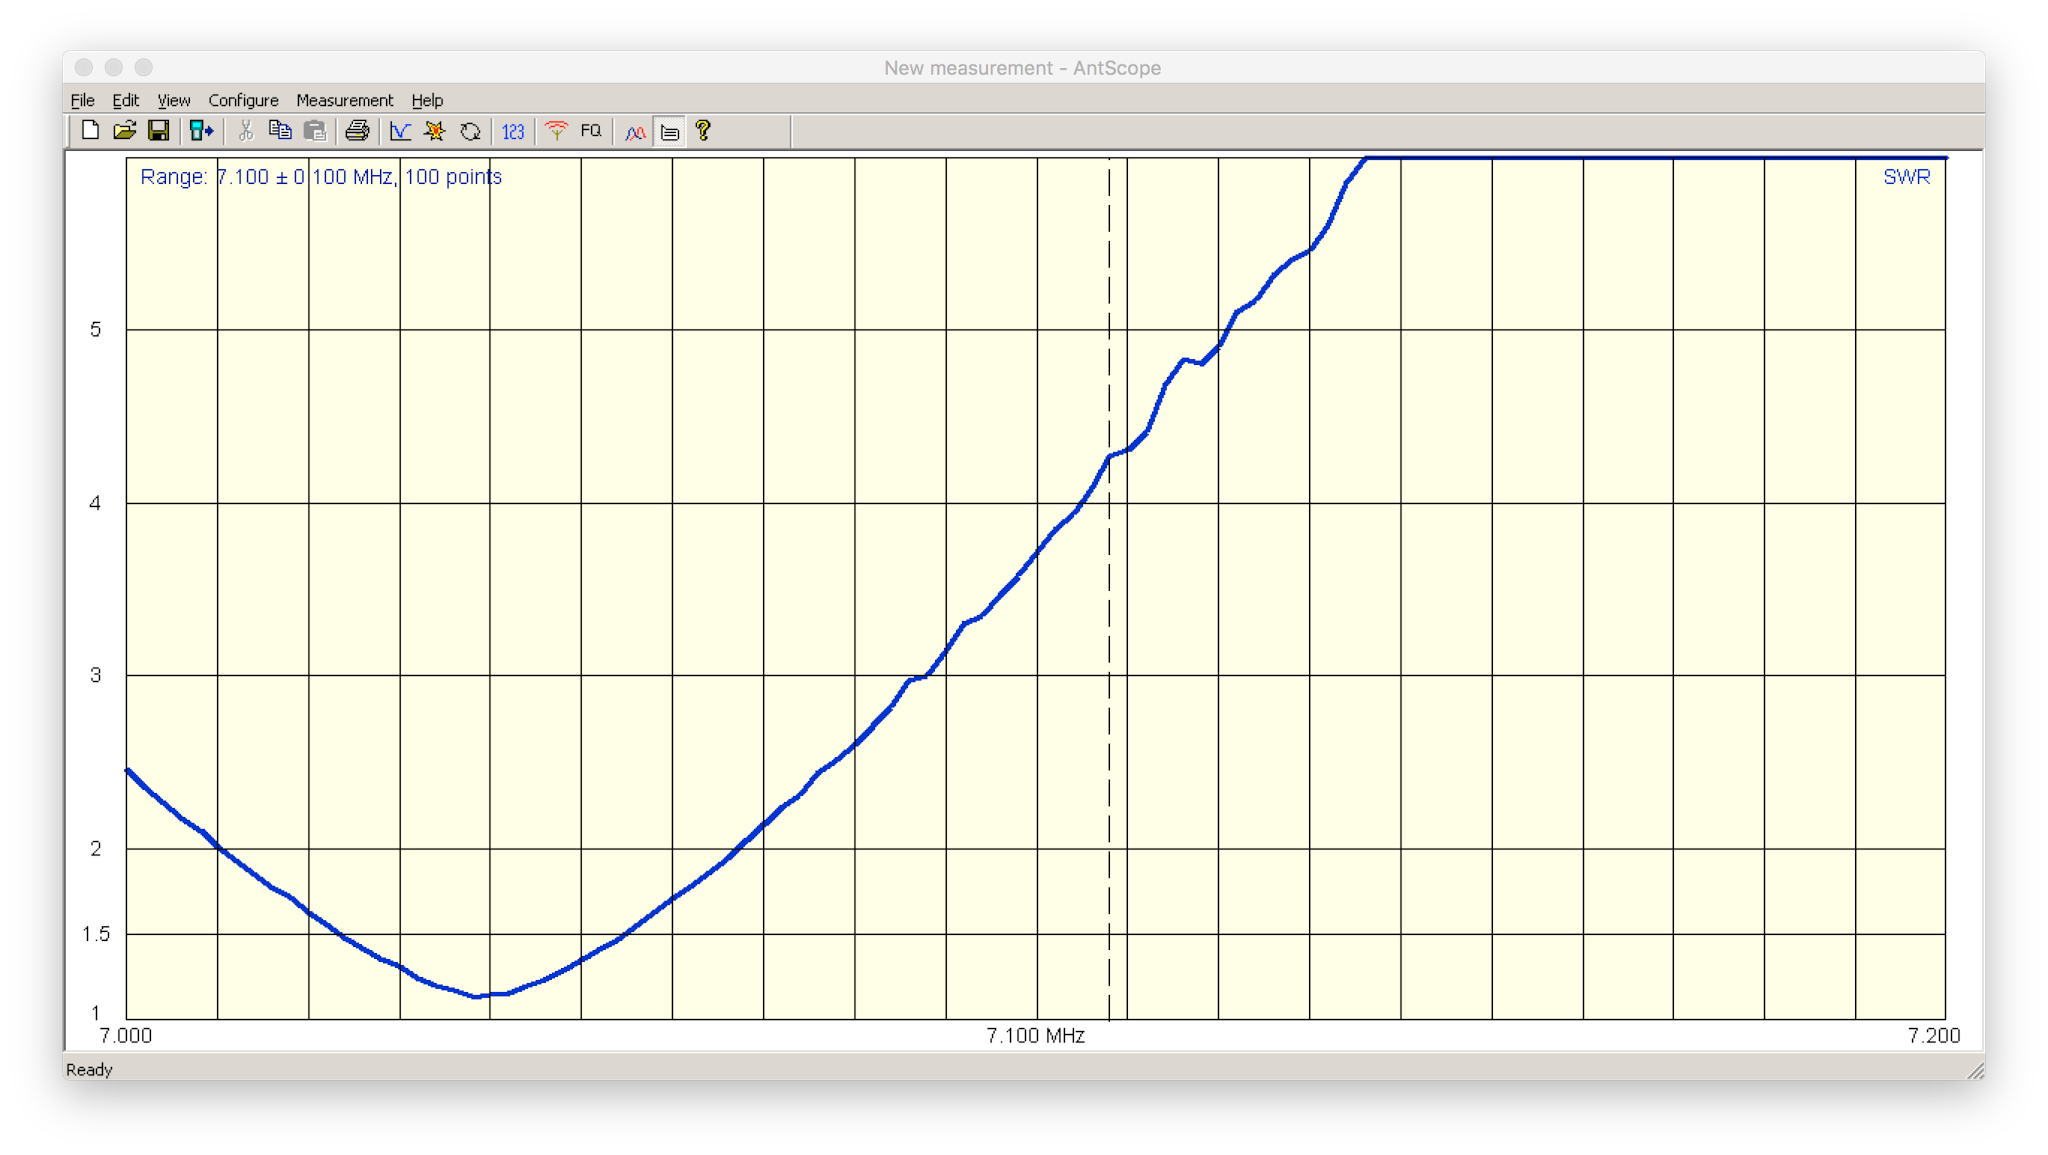2048x1155 pixels.
Task: Open the Measurement menu
Action: [x=344, y=100]
